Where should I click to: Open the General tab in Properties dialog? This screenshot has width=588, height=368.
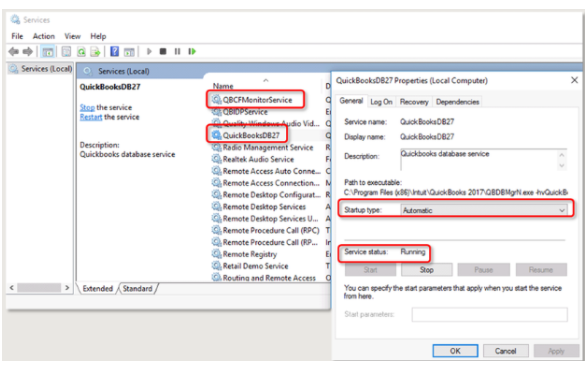351,101
